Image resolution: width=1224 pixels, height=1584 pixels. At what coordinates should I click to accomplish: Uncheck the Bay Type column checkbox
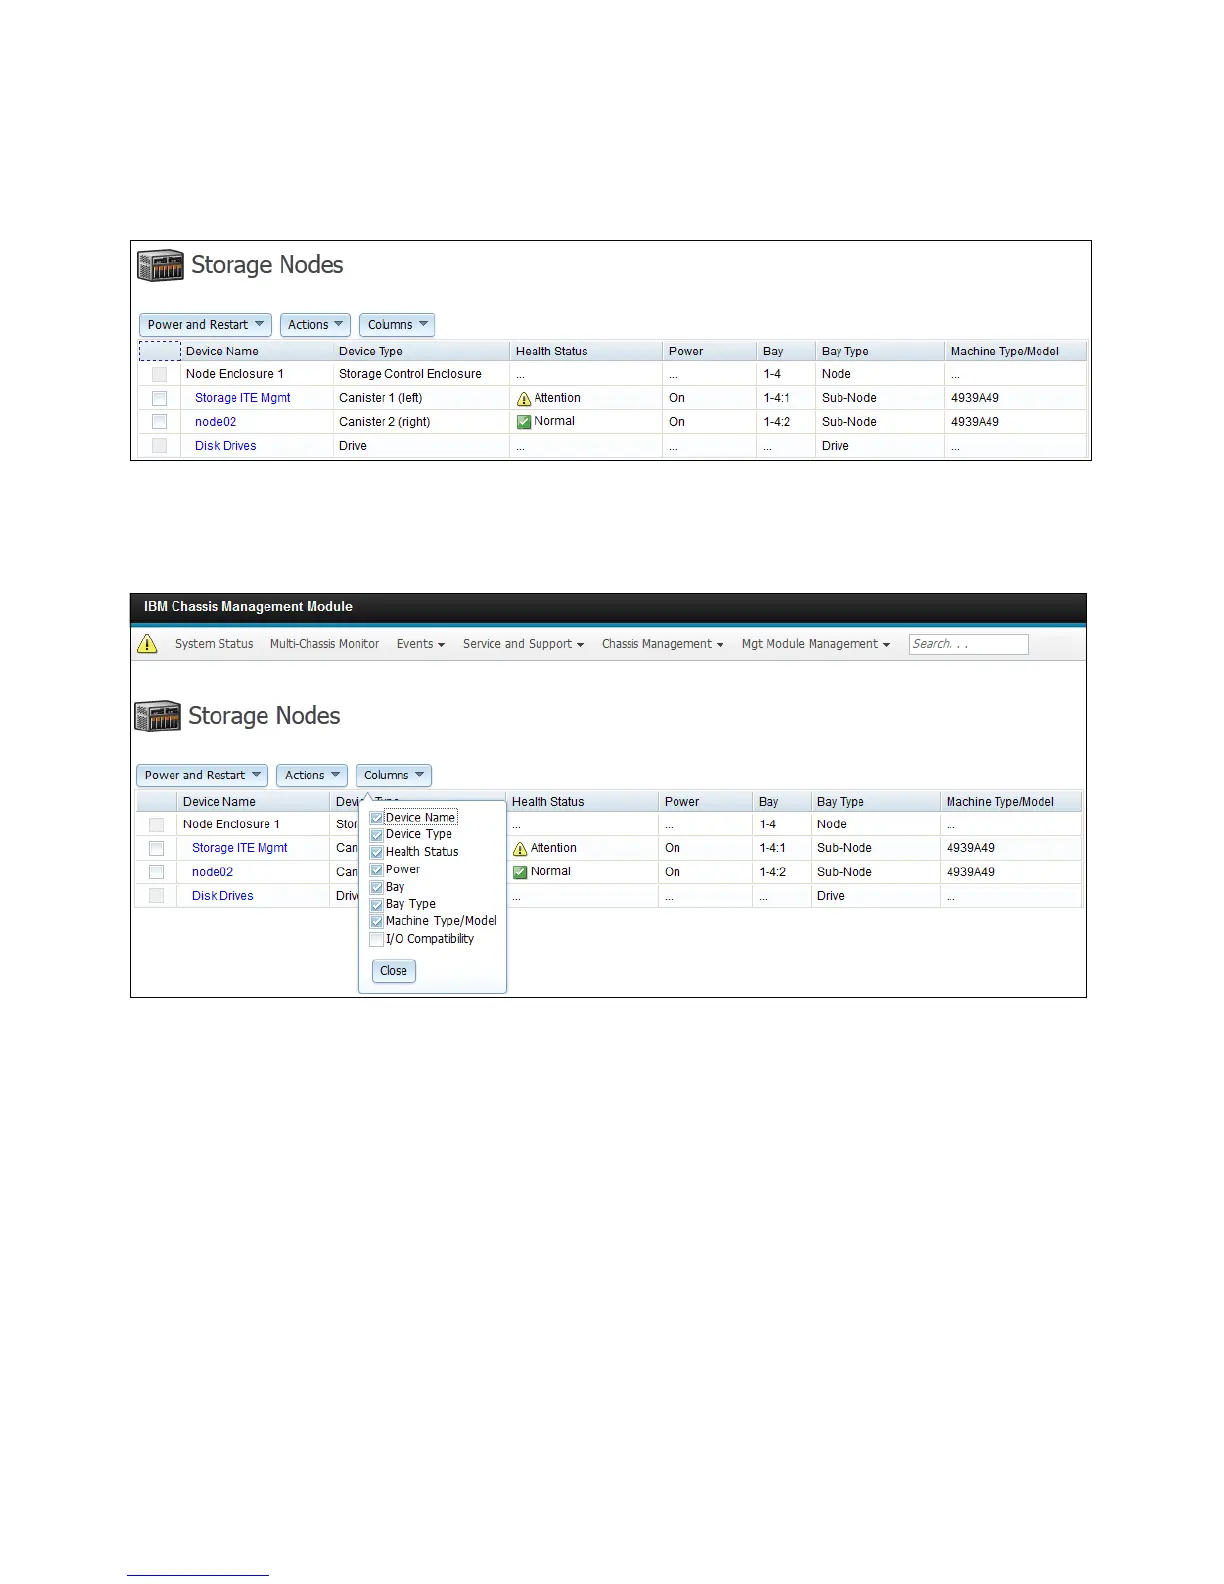(377, 904)
